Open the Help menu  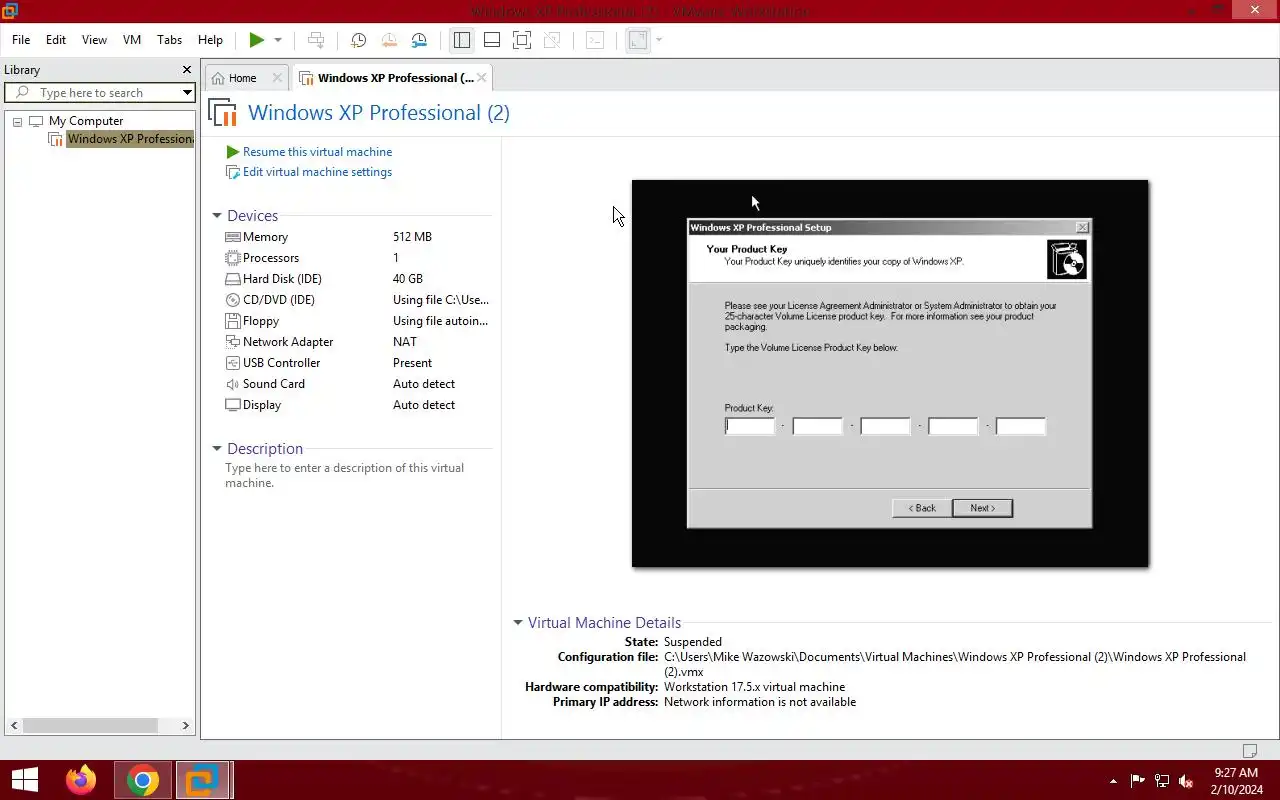210,40
